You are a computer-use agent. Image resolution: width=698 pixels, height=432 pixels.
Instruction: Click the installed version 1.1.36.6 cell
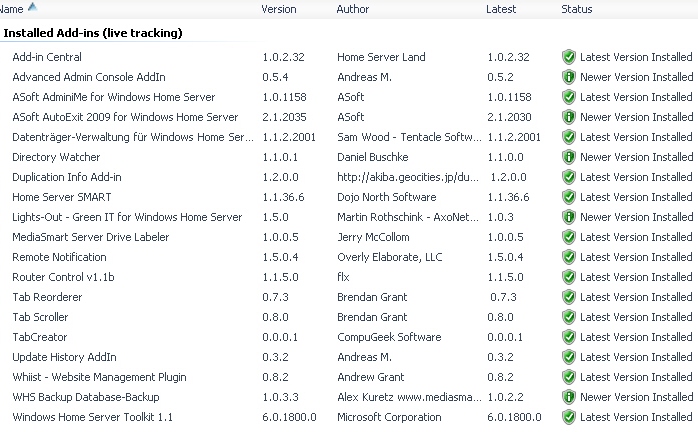click(283, 197)
